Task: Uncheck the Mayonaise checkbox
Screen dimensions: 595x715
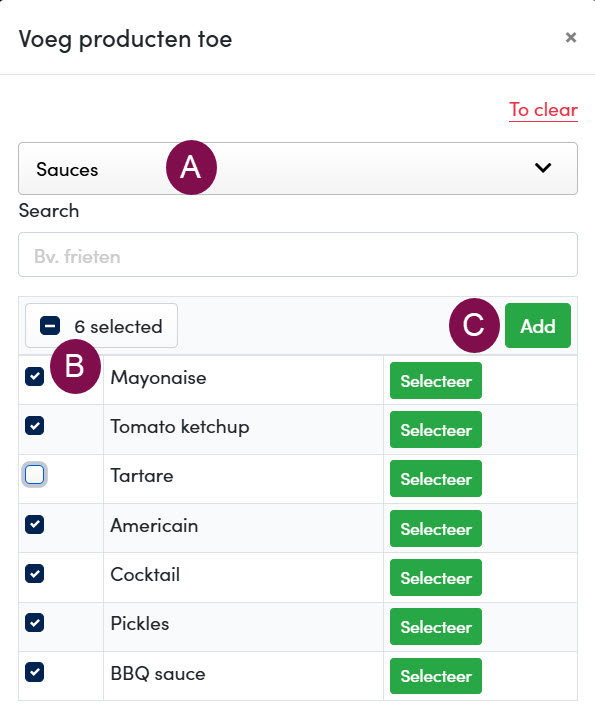Action: (35, 377)
